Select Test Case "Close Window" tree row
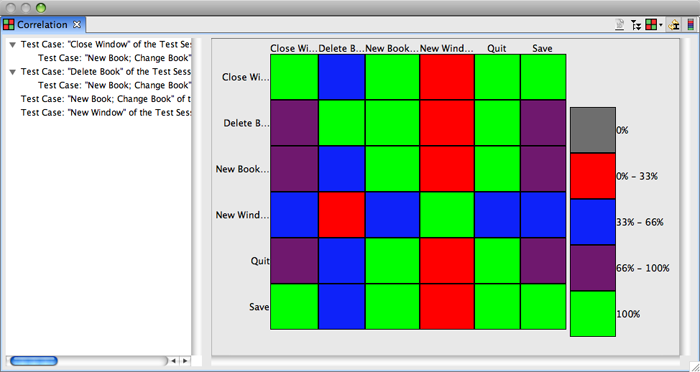Screen dimensions: 700x372 [106, 45]
